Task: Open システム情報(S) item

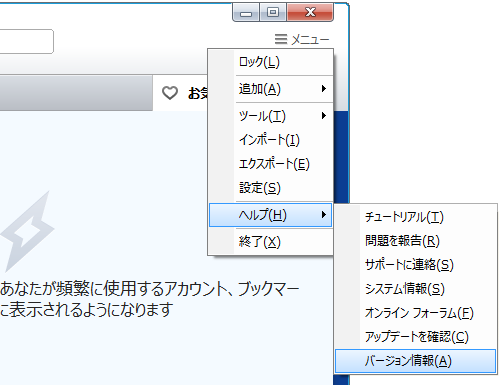Action: (415, 289)
